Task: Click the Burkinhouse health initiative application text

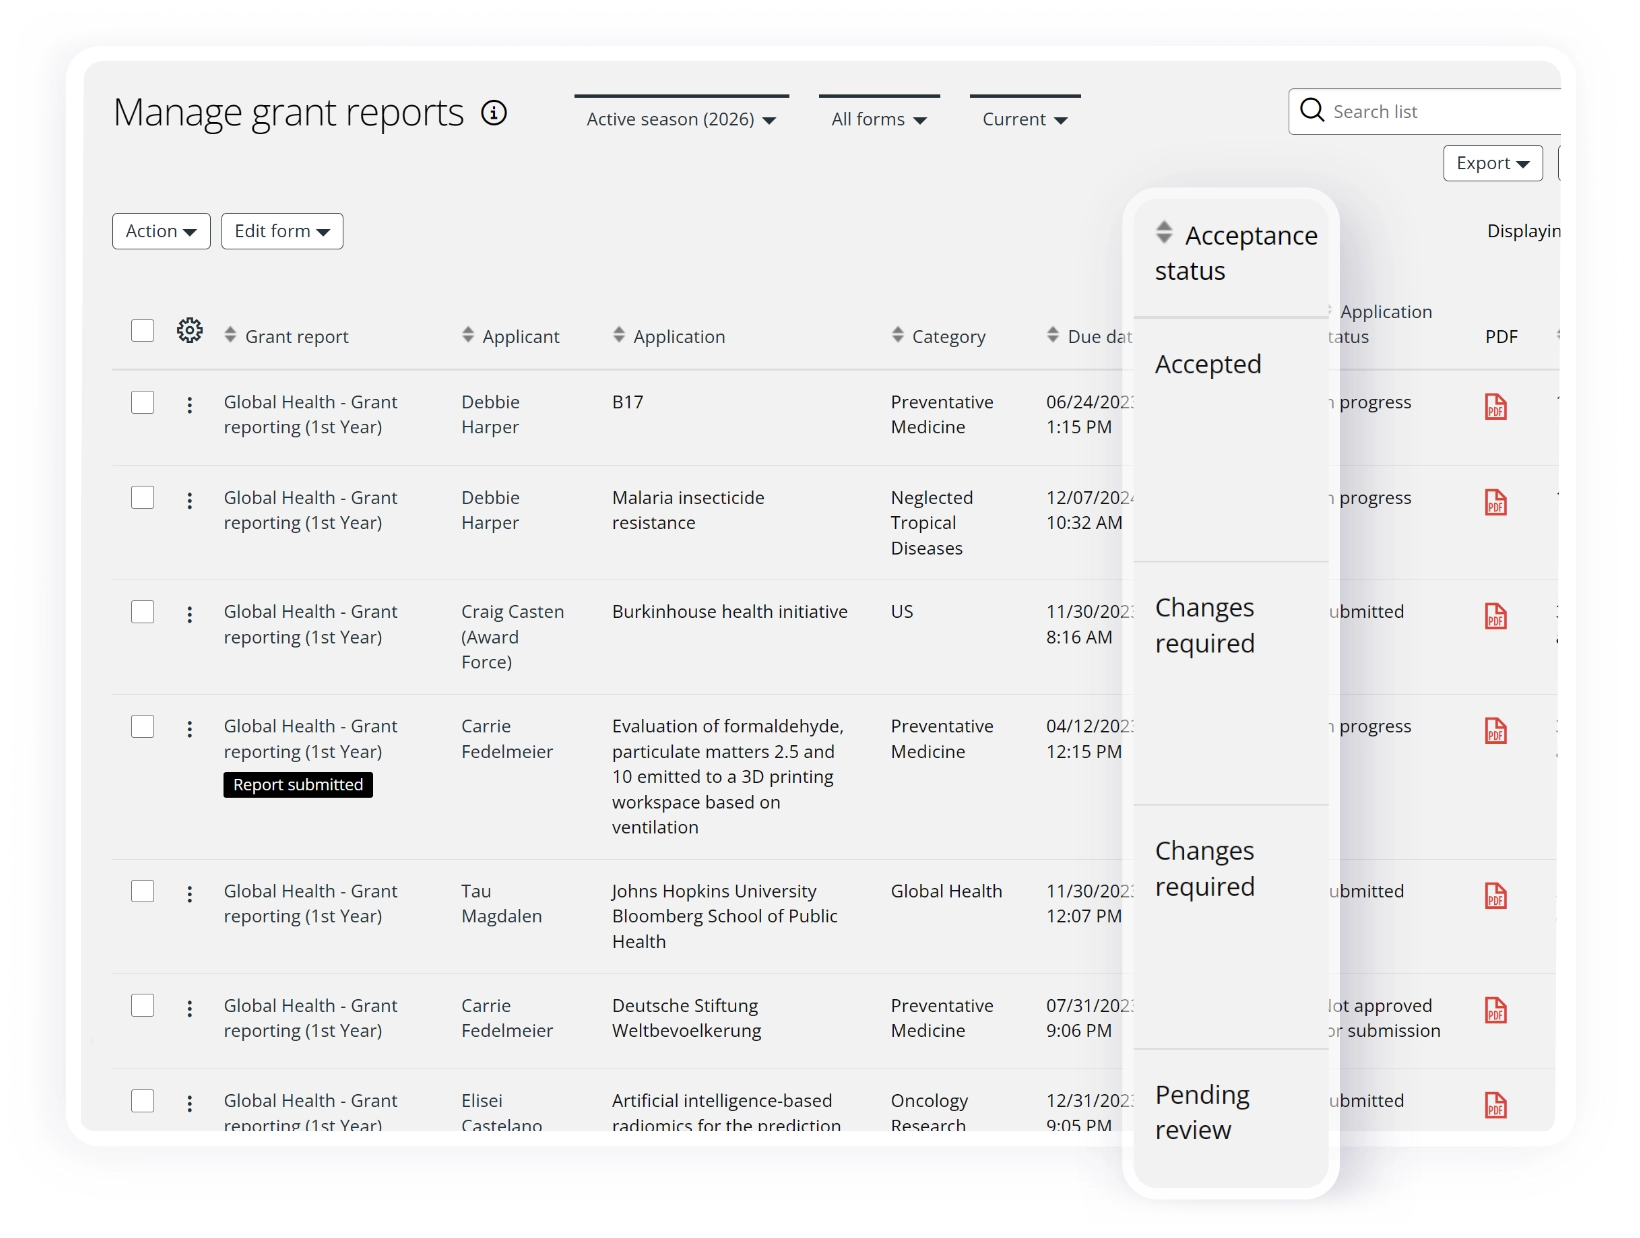Action: tap(730, 612)
